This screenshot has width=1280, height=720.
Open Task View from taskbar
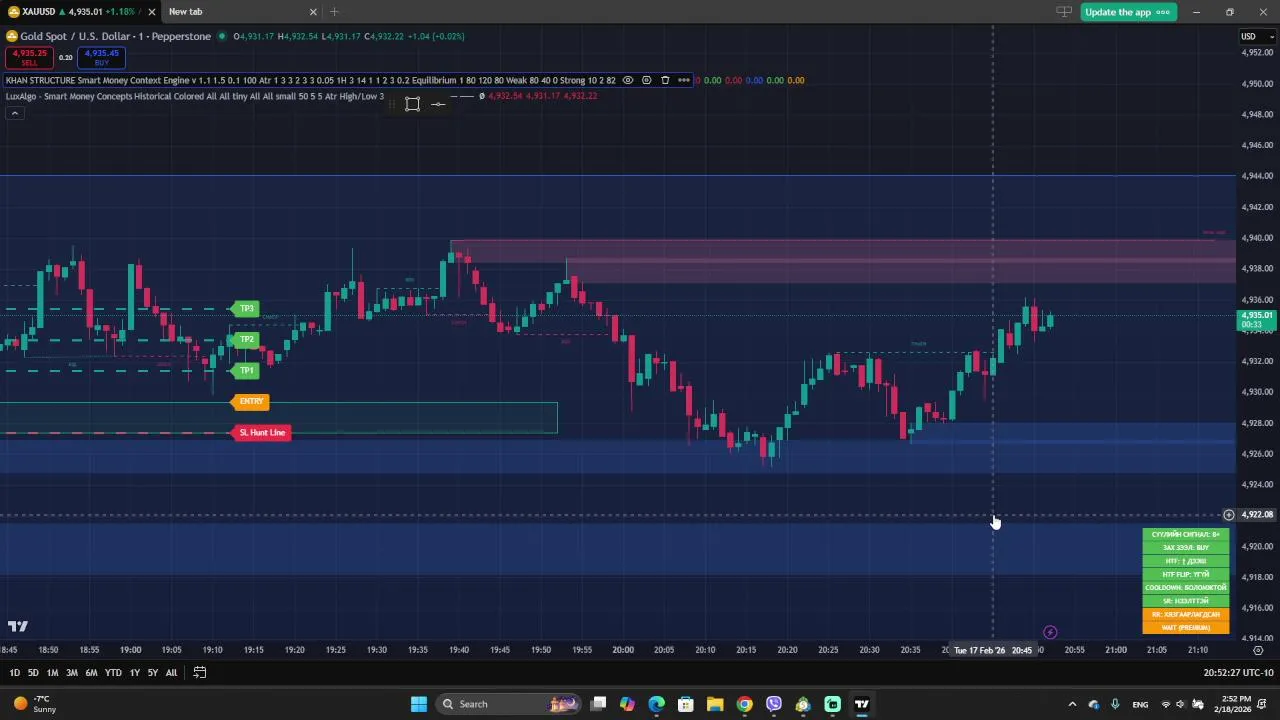point(598,704)
